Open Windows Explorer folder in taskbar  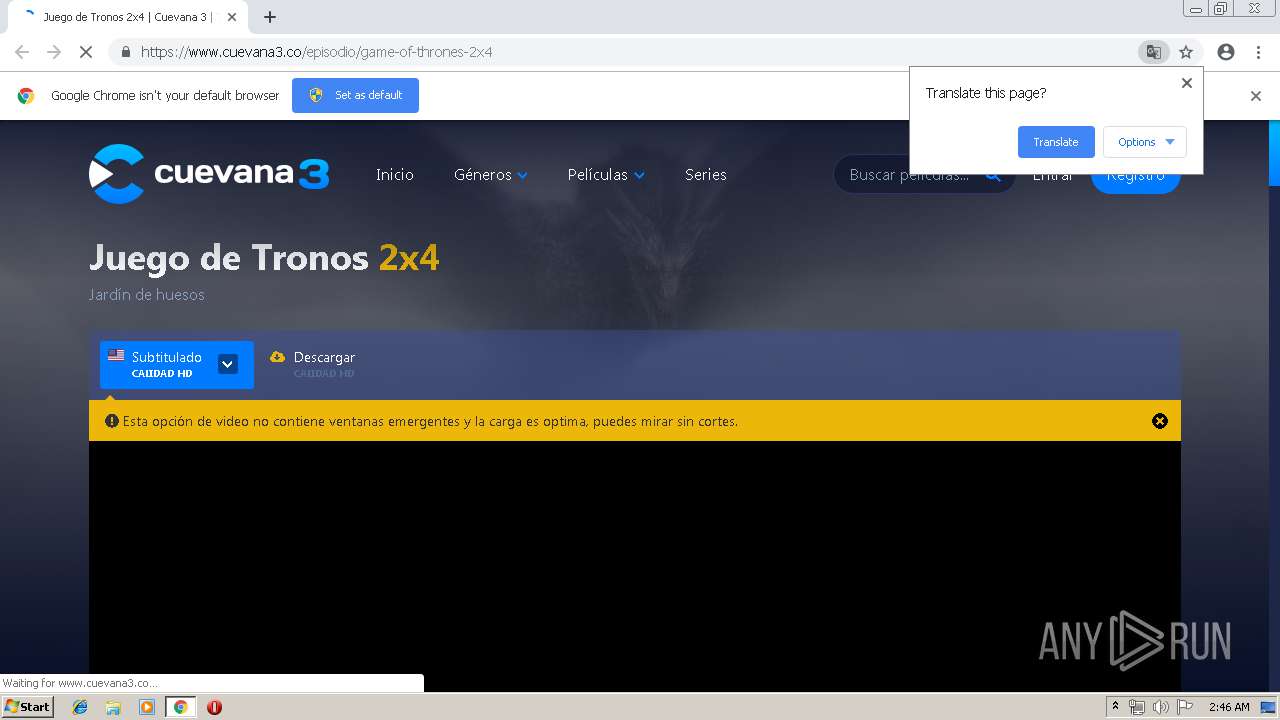pos(113,707)
